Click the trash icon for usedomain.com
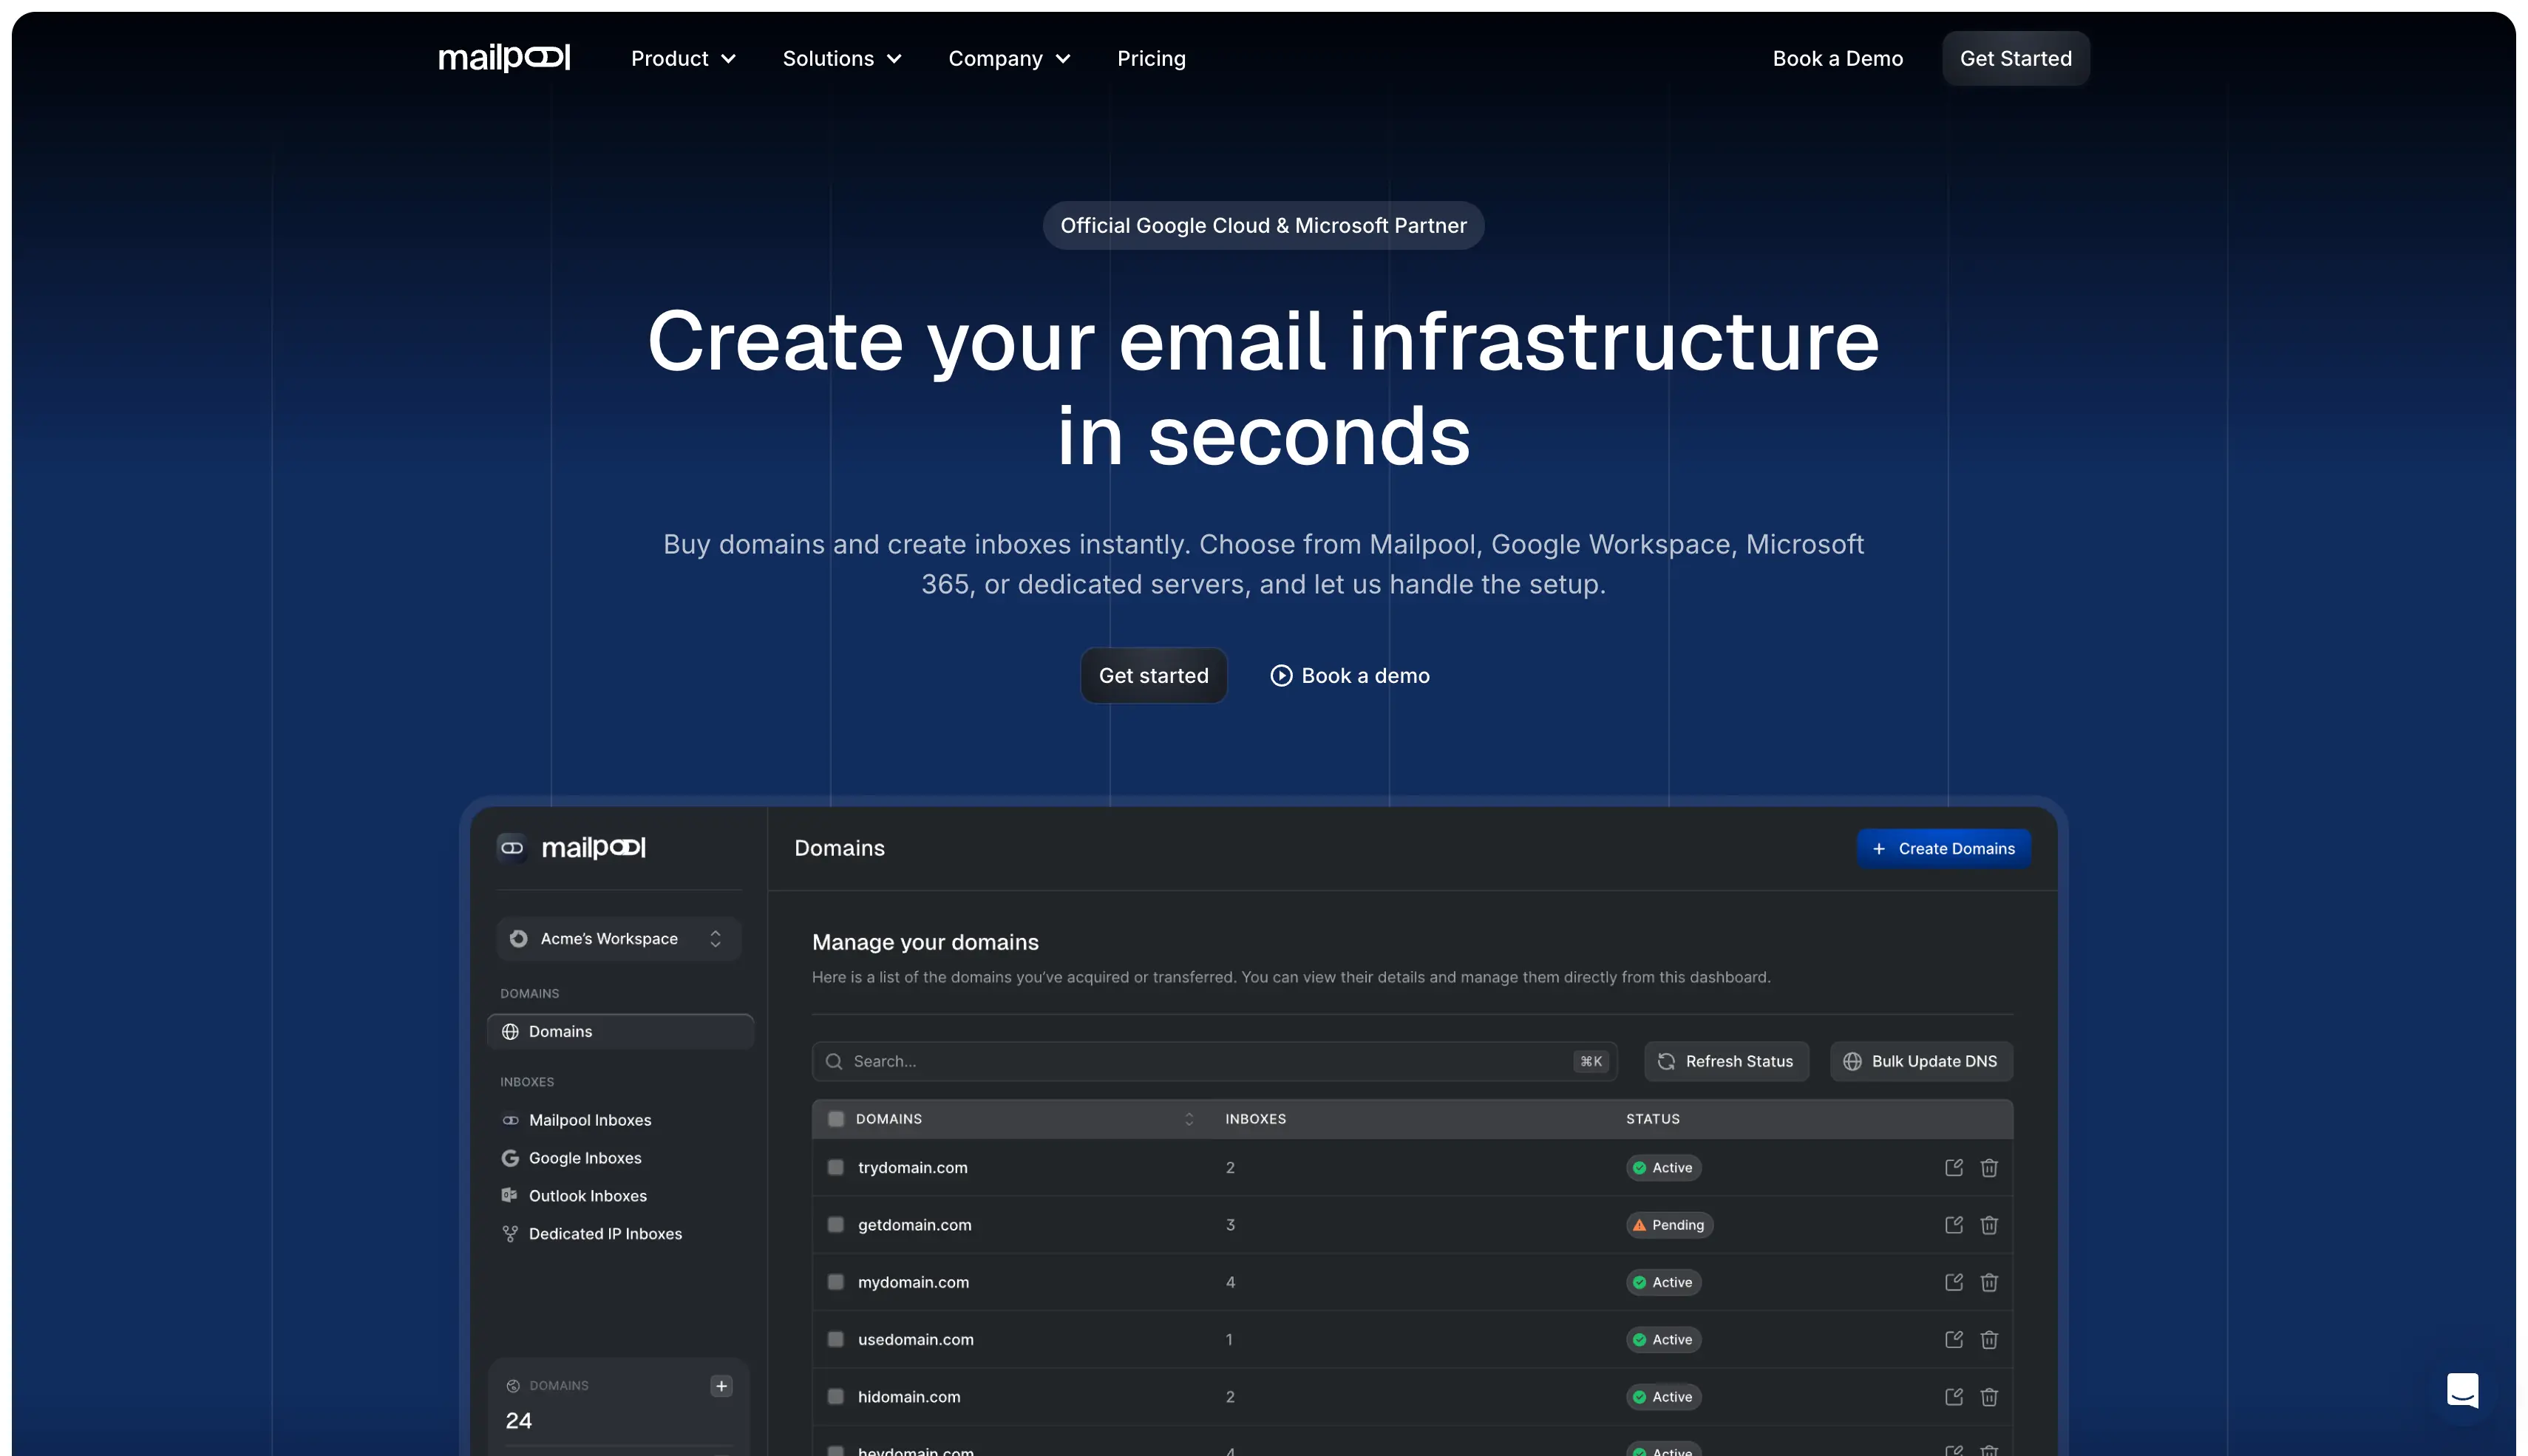Viewport: 2528px width, 1456px height. (x=1988, y=1339)
